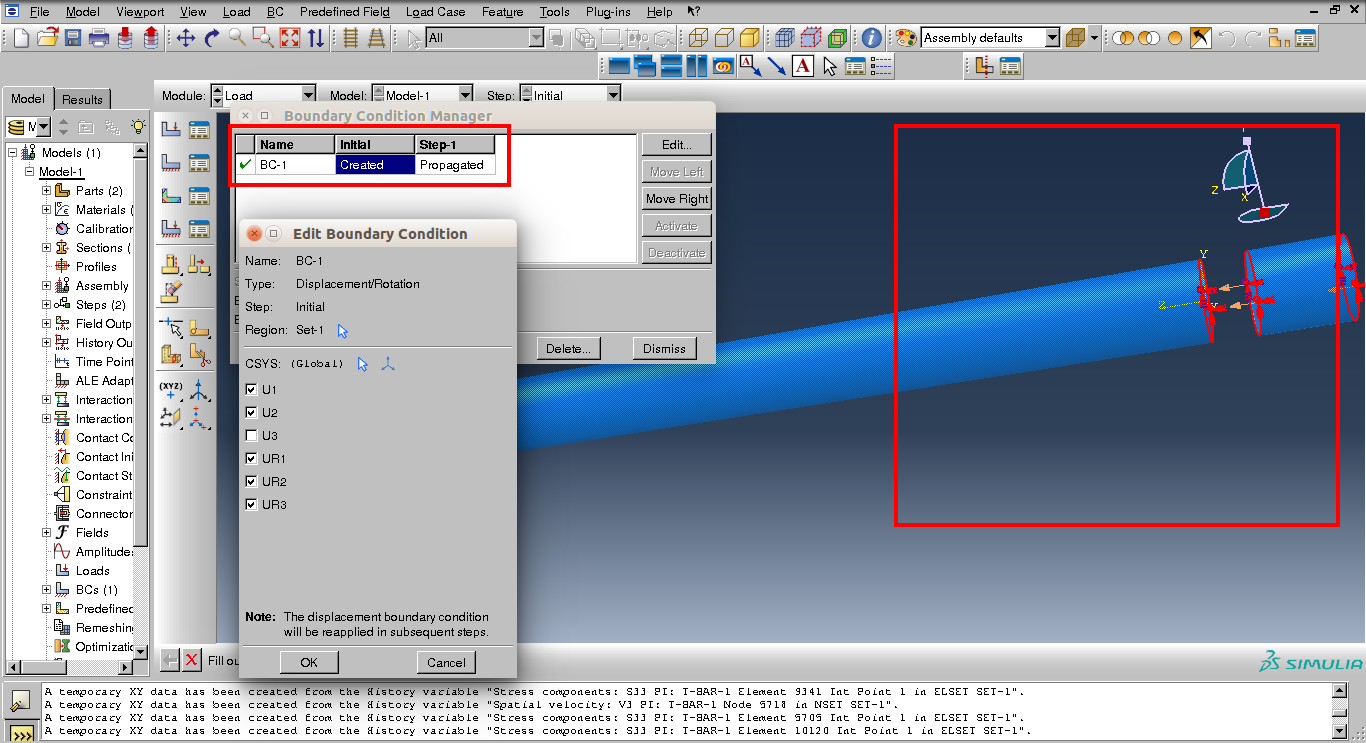Click the Save Model Database icon

(73, 38)
